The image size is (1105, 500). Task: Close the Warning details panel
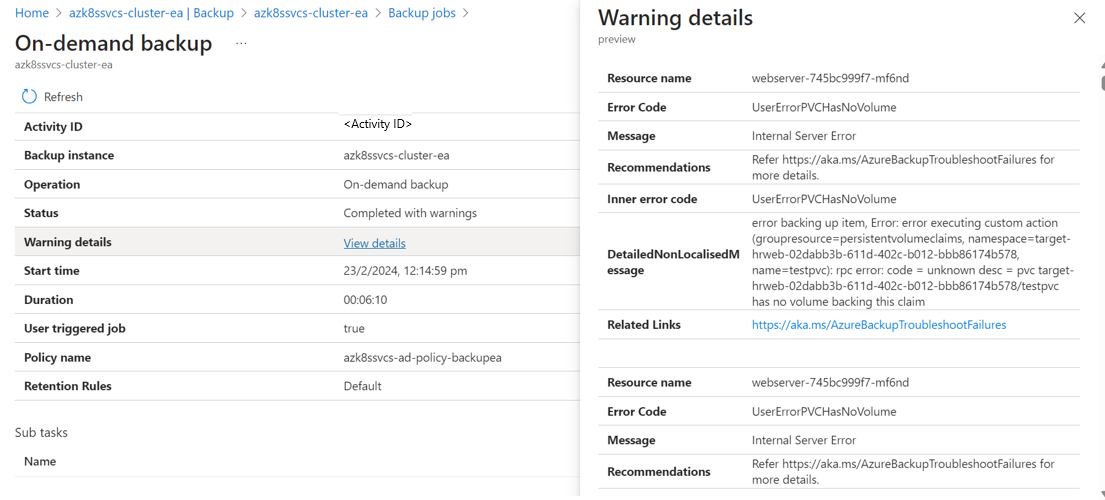click(x=1079, y=18)
